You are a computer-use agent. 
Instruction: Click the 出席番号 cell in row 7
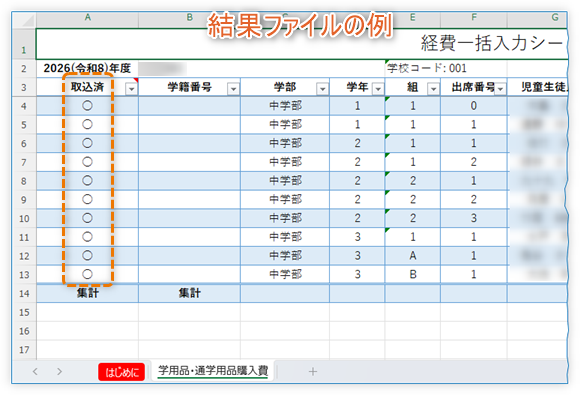[474, 162]
